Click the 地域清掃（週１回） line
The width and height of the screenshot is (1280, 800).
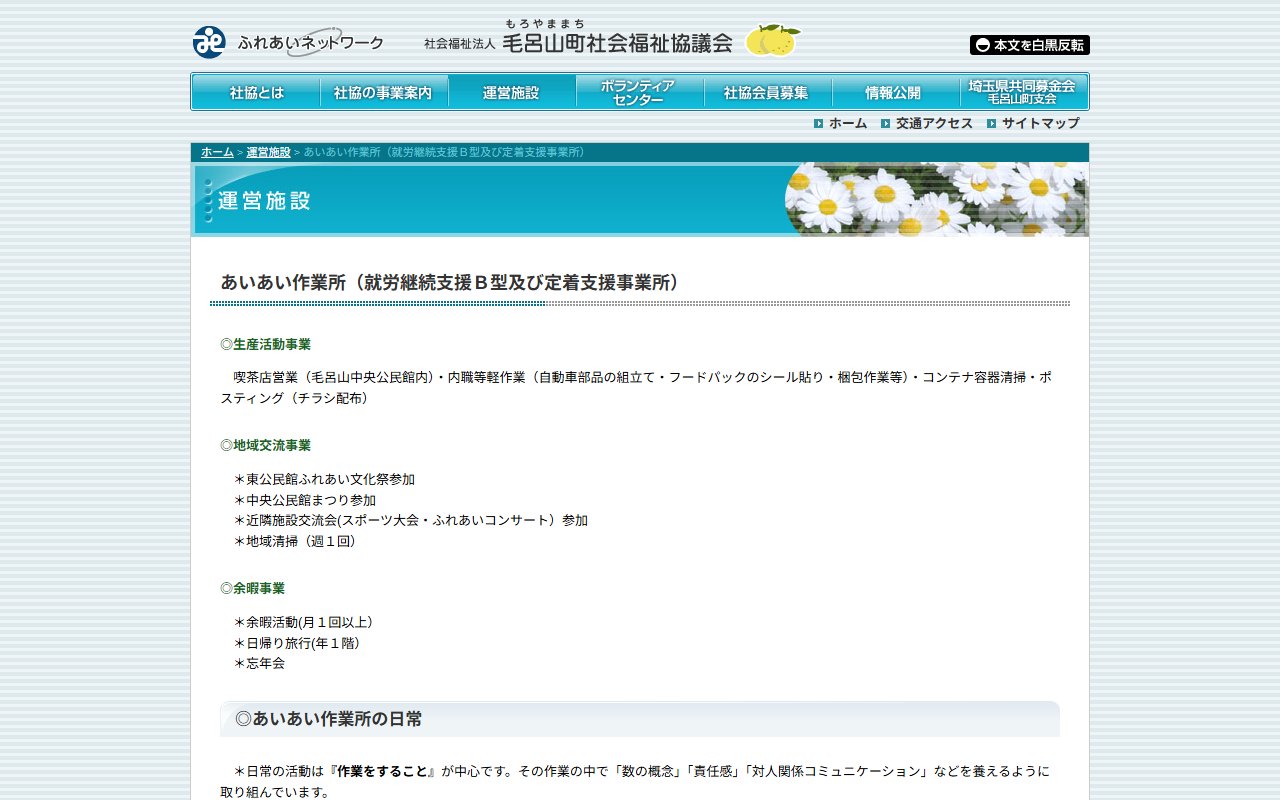294,541
